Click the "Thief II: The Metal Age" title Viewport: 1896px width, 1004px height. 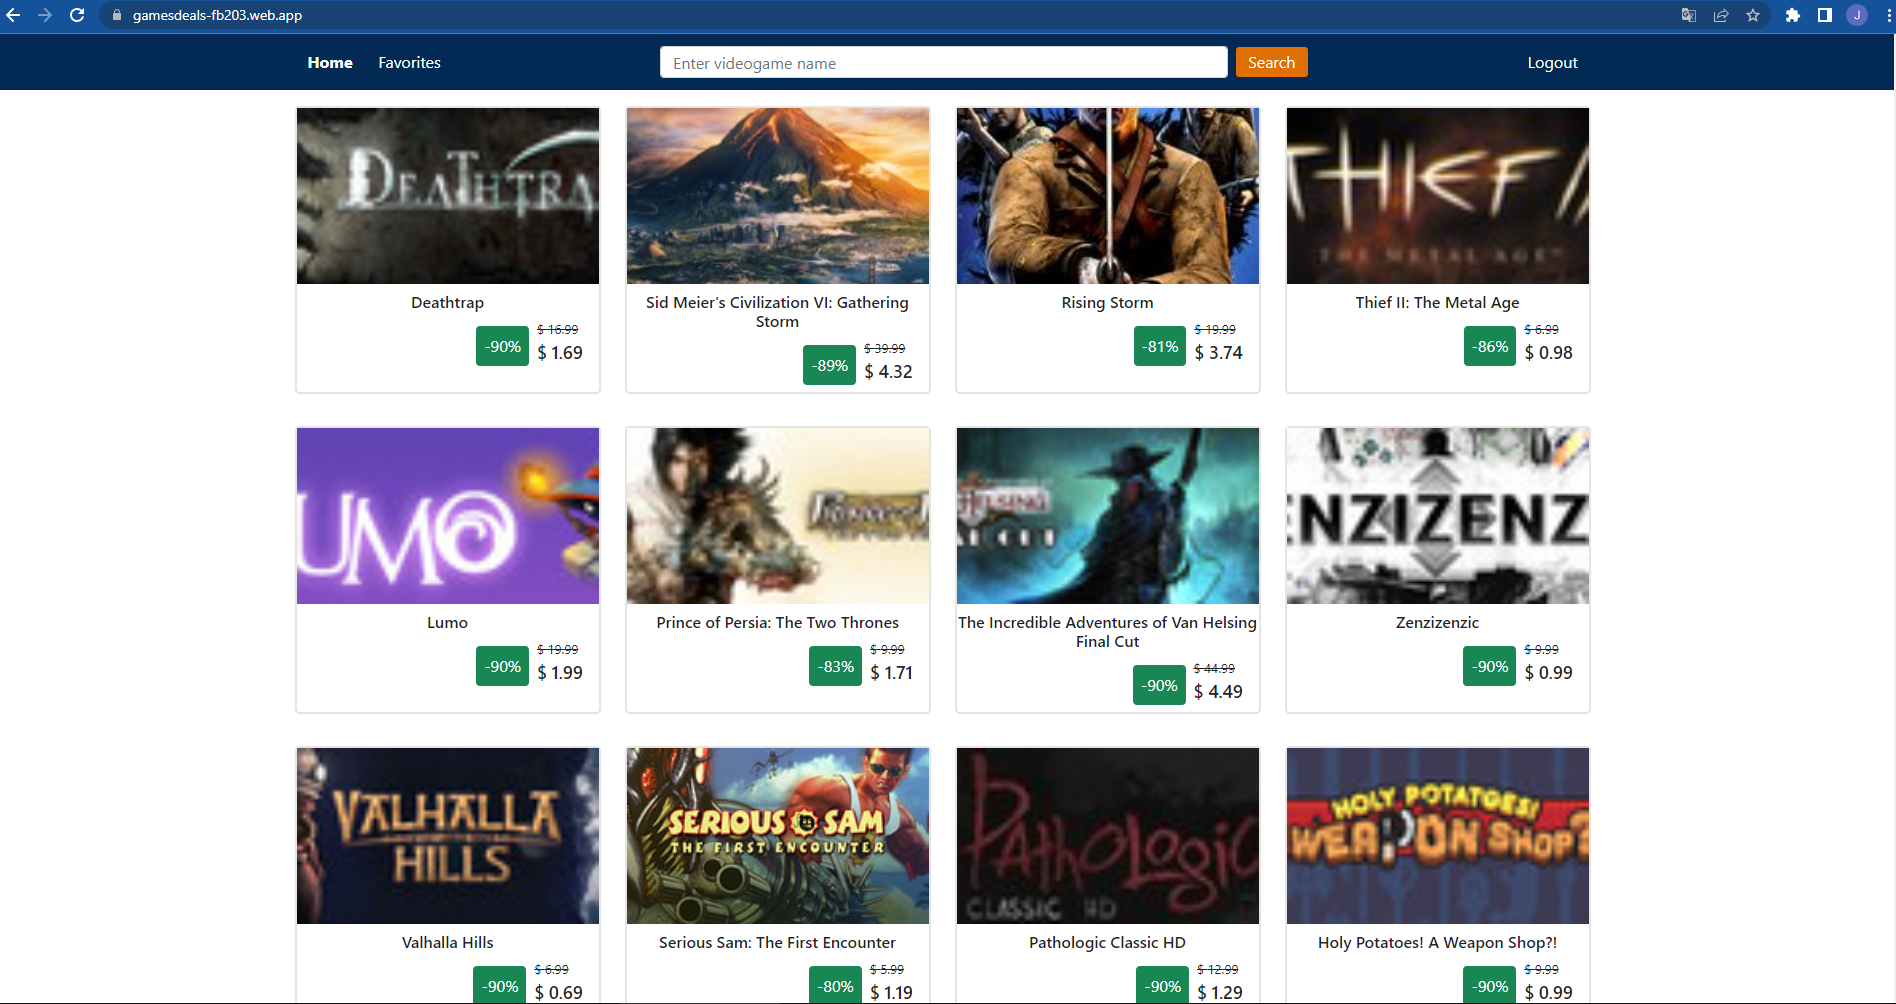pyautogui.click(x=1437, y=303)
